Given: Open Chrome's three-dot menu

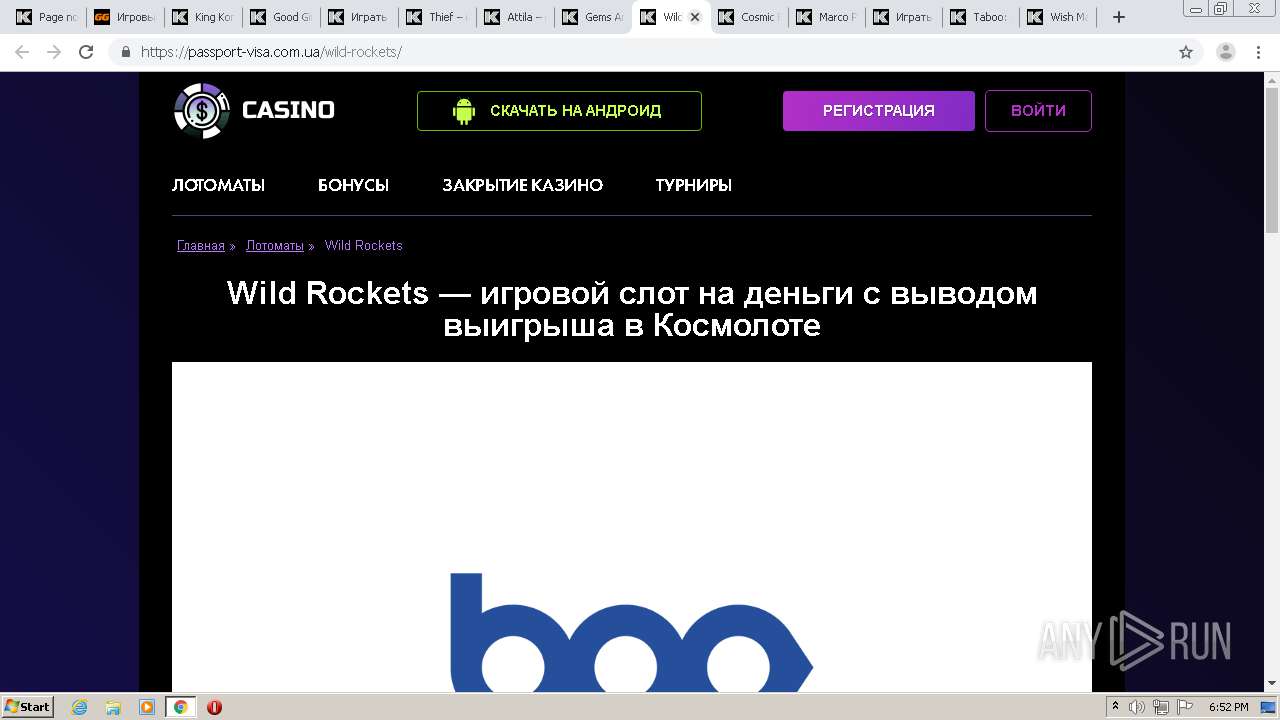Looking at the screenshot, I should 1259,52.
